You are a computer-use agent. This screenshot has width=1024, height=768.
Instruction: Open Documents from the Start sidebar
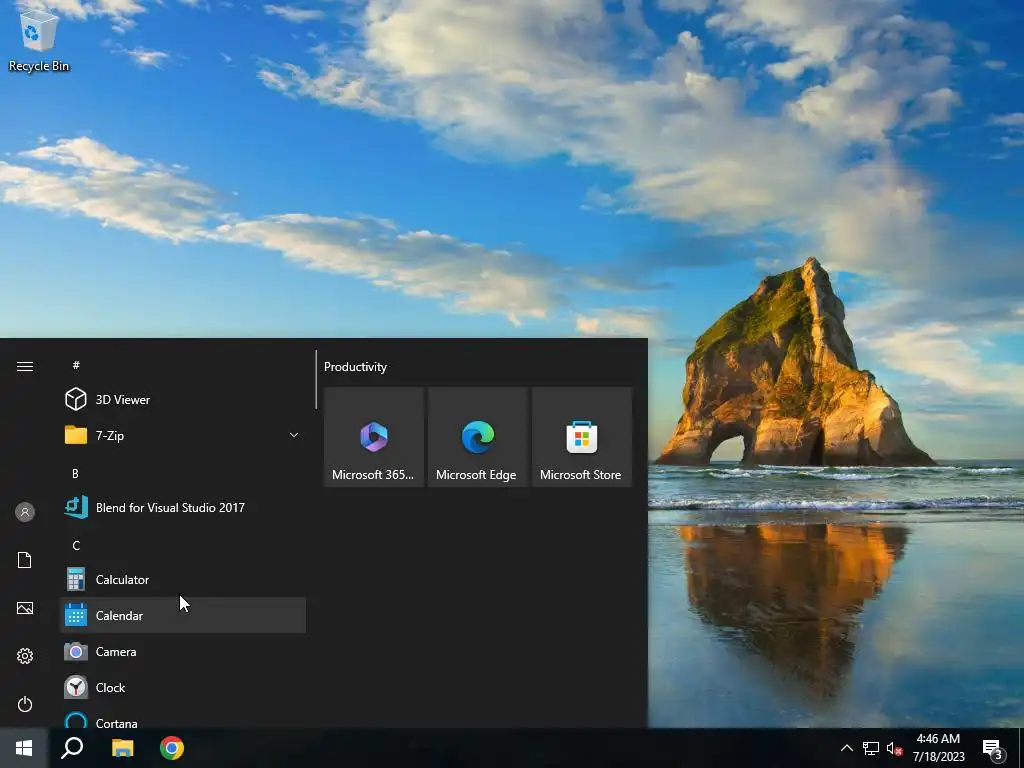(25, 560)
